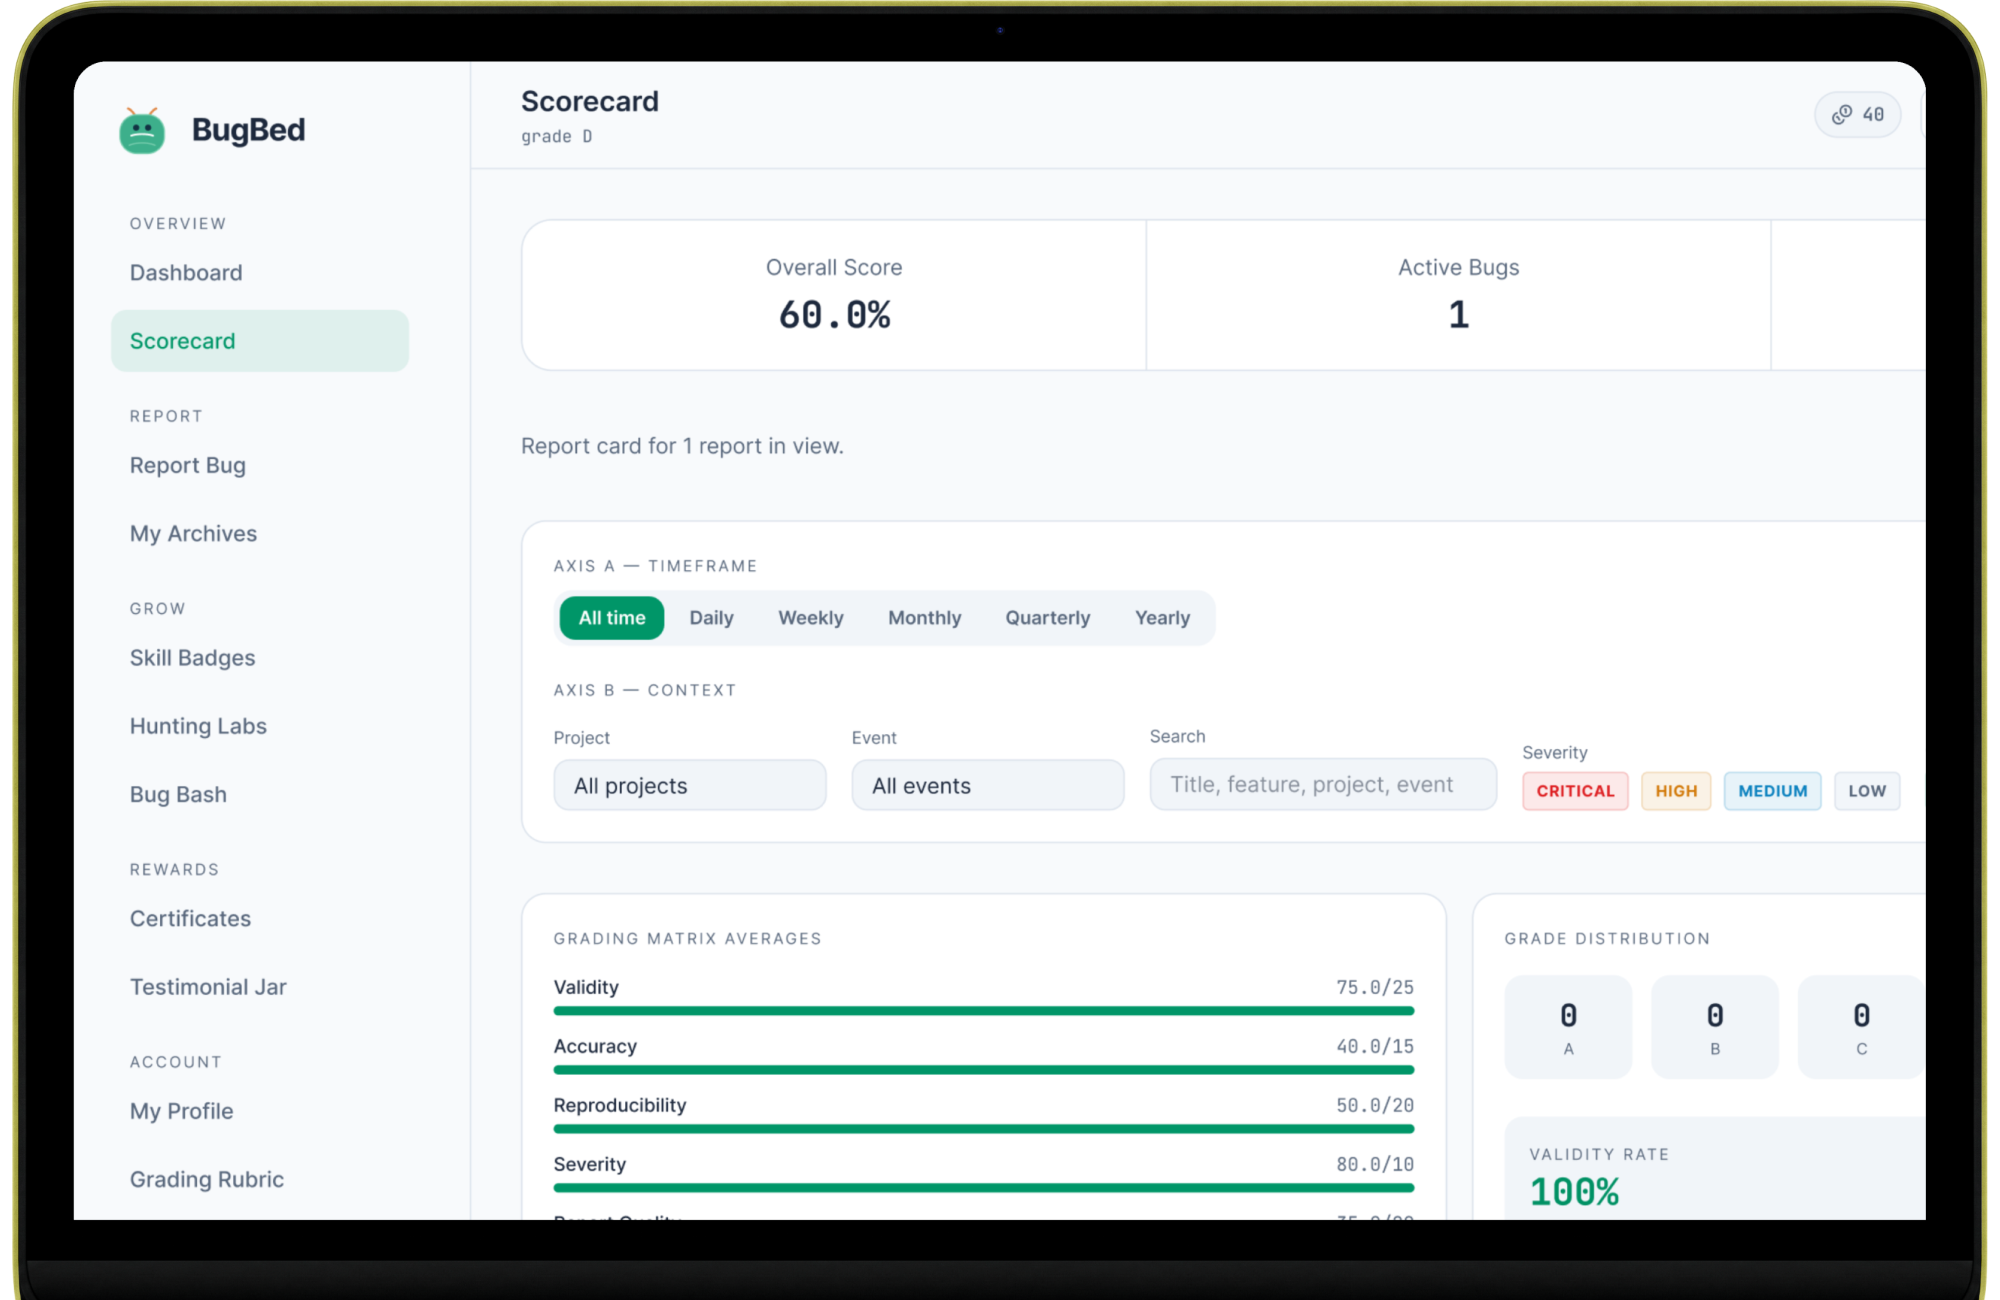
Task: Click the Overall Score 60.0% value
Action: [x=834, y=316]
